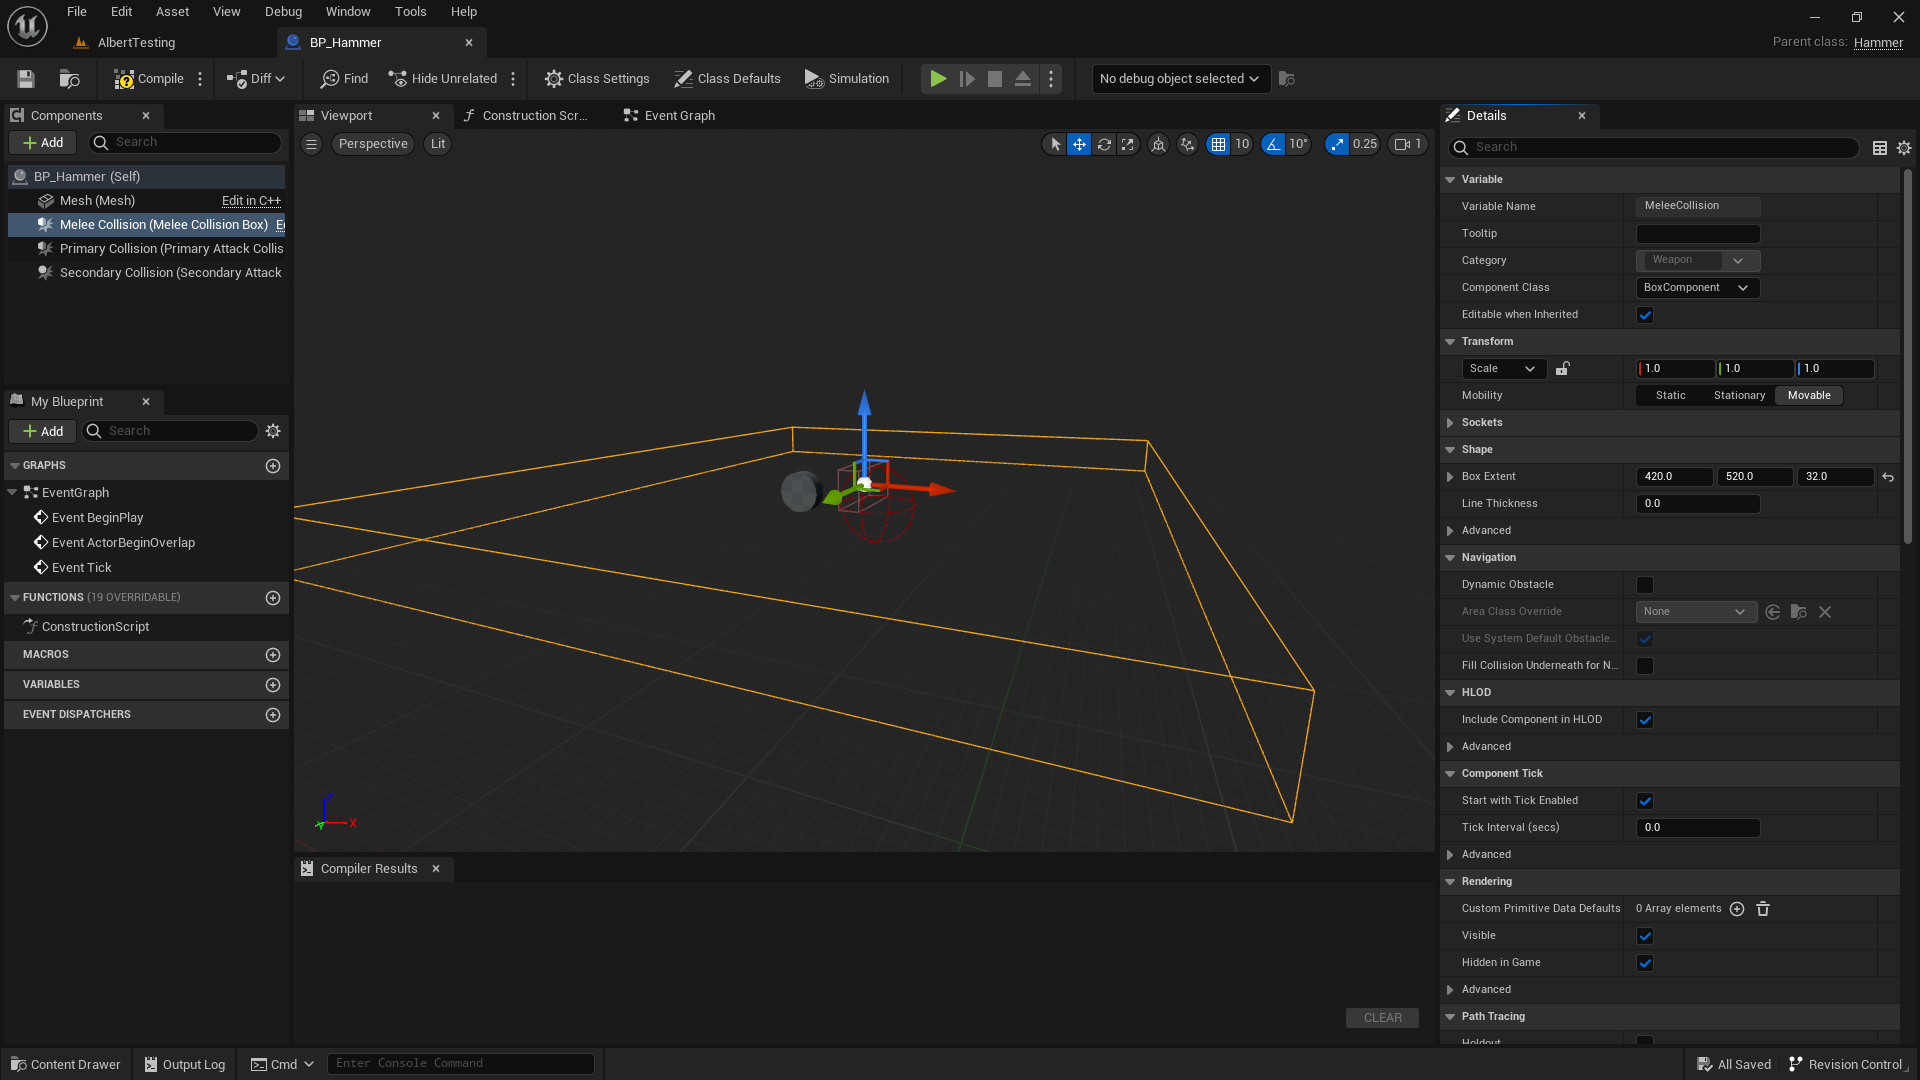Enable Dynamic Obstacle in Navigation

point(1645,584)
